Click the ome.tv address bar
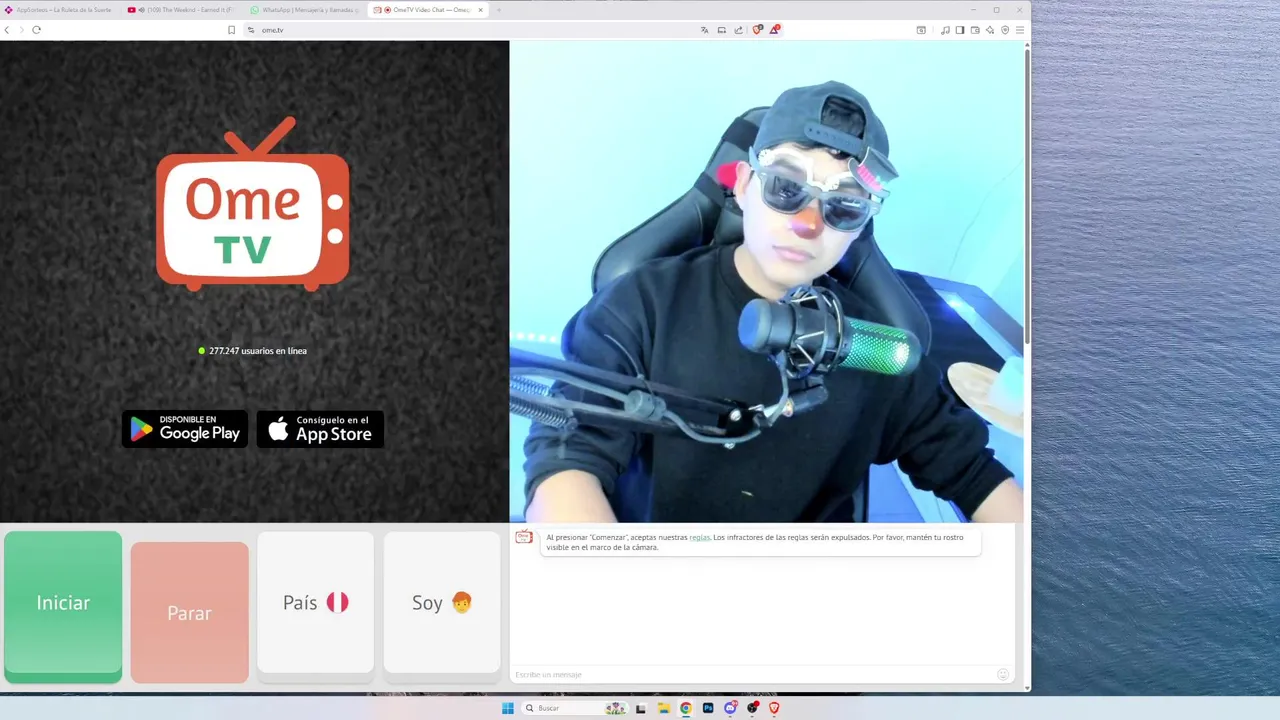 coord(470,30)
